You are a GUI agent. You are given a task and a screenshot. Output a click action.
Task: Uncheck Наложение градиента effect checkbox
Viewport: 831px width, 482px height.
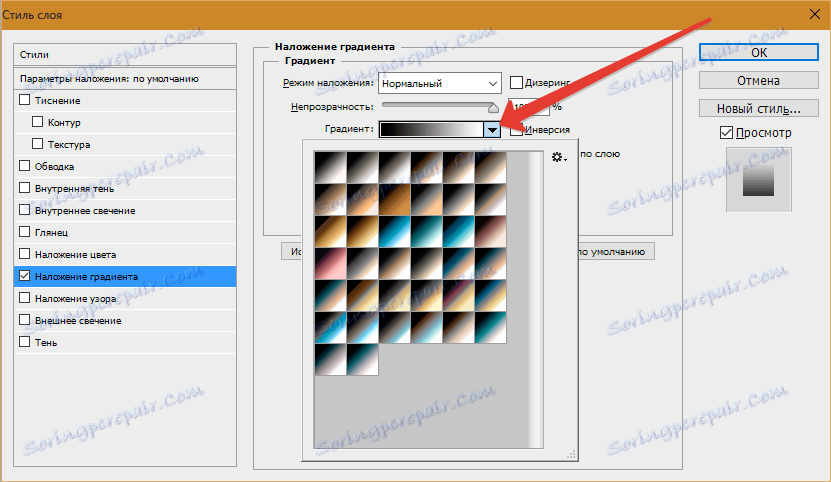point(24,276)
